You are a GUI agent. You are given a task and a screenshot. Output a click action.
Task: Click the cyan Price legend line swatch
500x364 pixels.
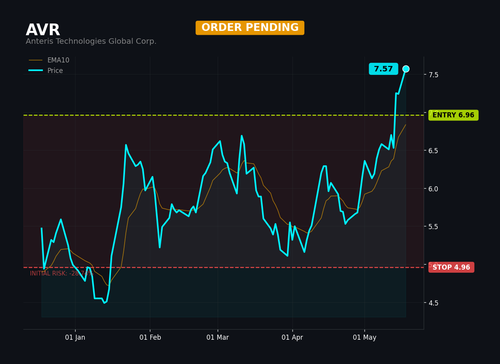point(36,70)
